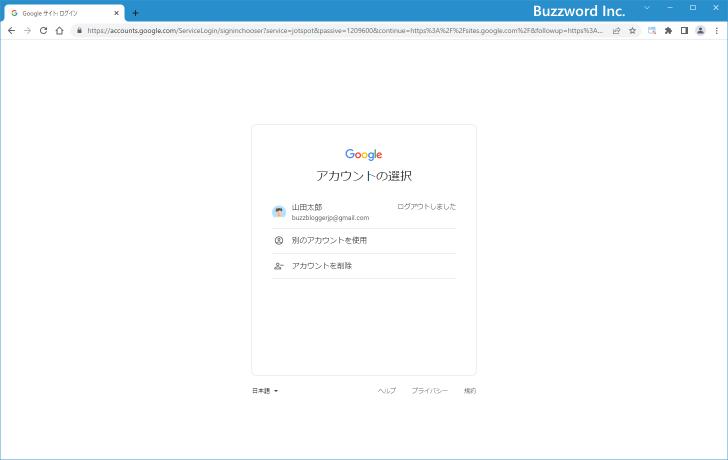Click the buzzbloggerjp@gmail.com address

point(330,218)
